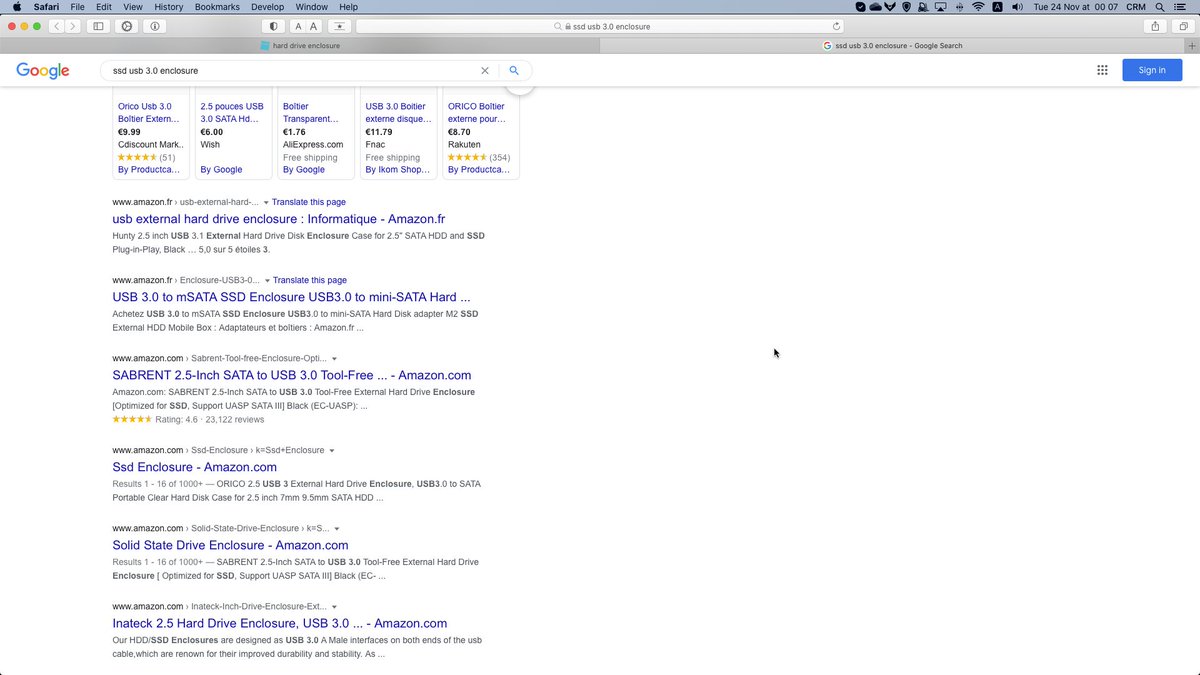
Task: Click the blue magnifier search icon
Action: [x=514, y=71]
